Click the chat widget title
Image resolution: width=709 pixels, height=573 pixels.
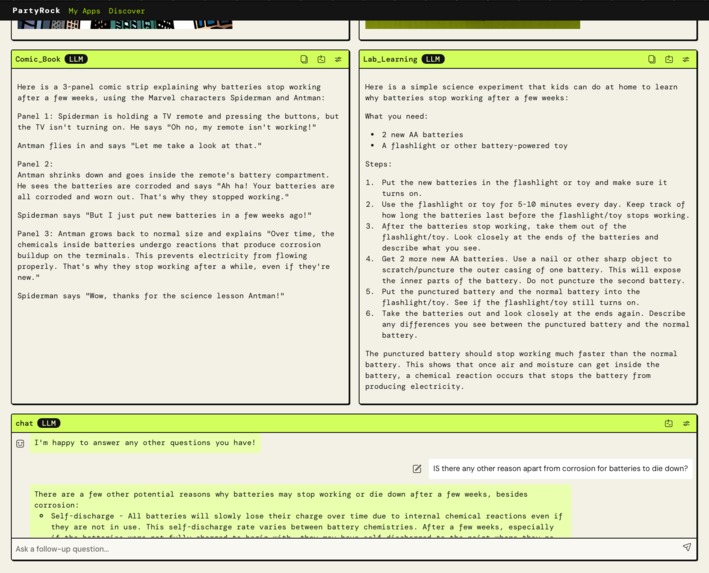tap(24, 423)
